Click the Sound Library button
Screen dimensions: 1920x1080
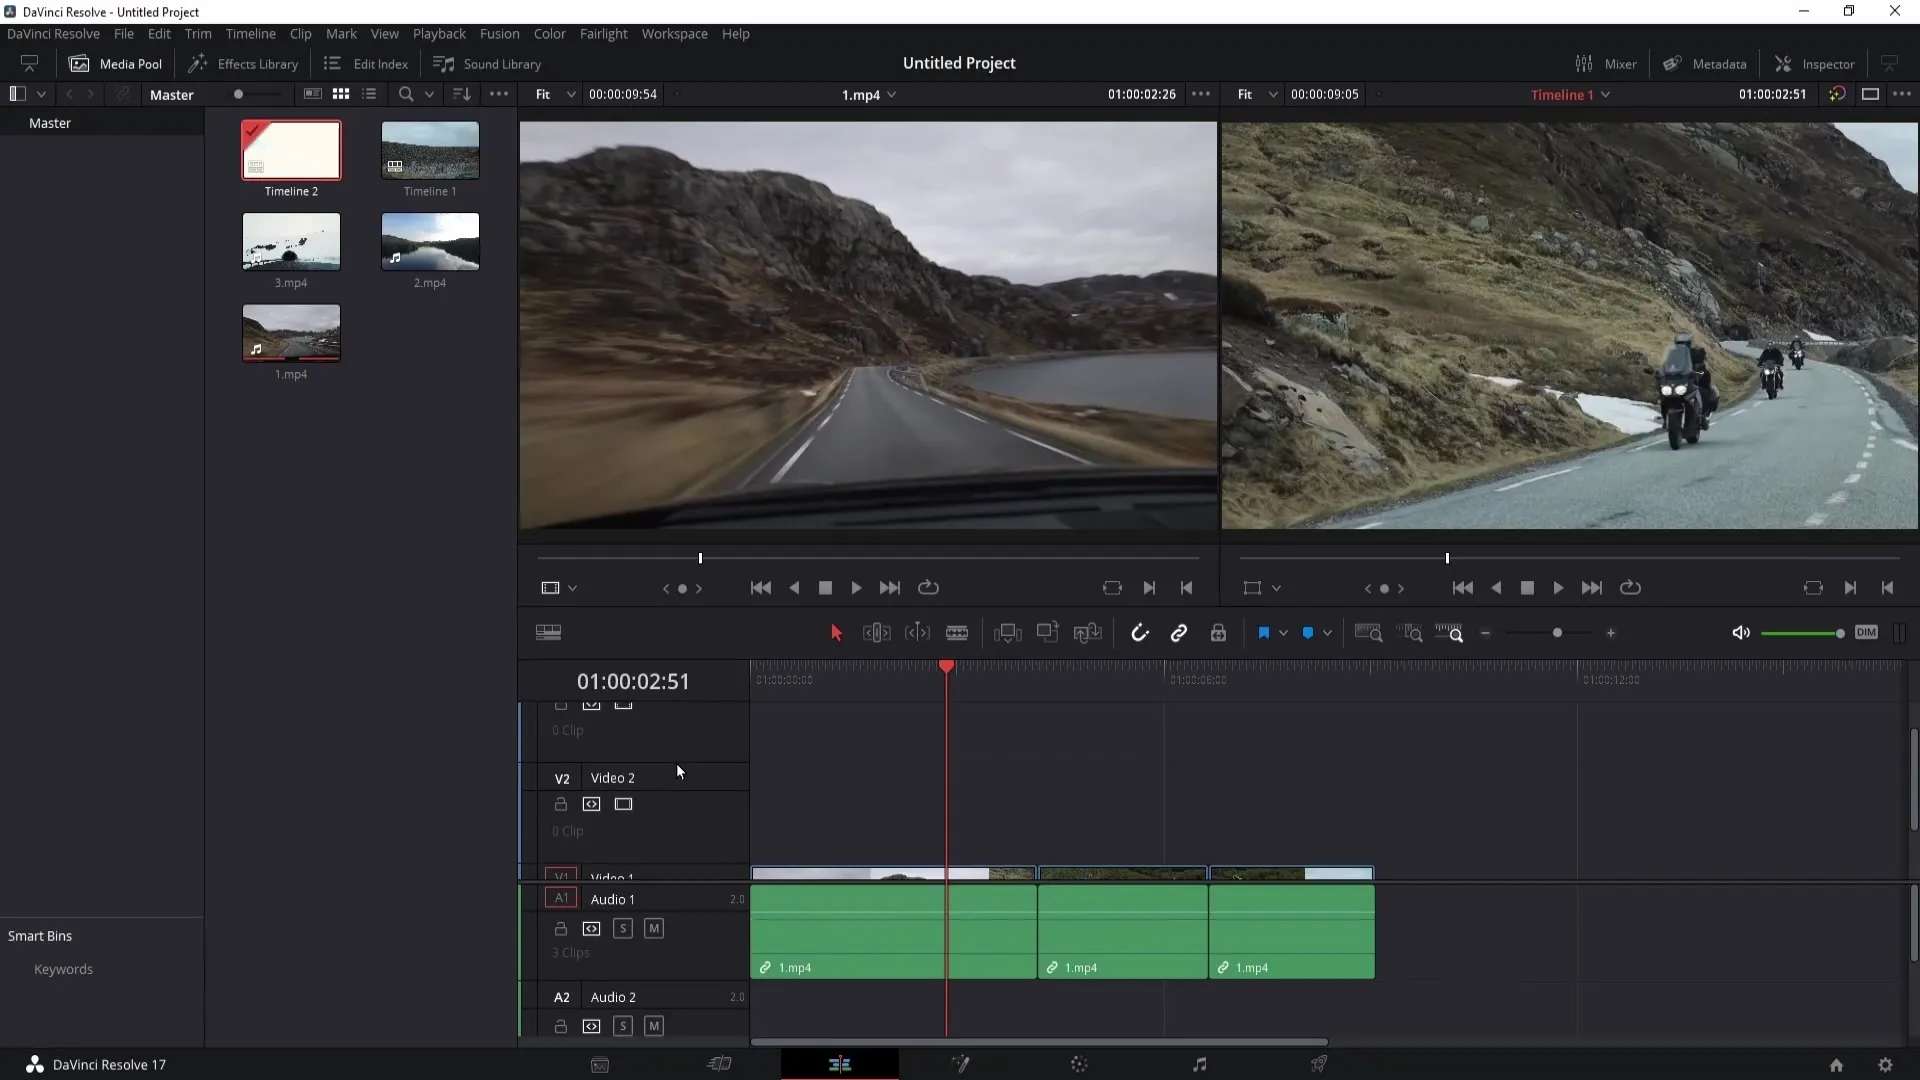tap(488, 63)
